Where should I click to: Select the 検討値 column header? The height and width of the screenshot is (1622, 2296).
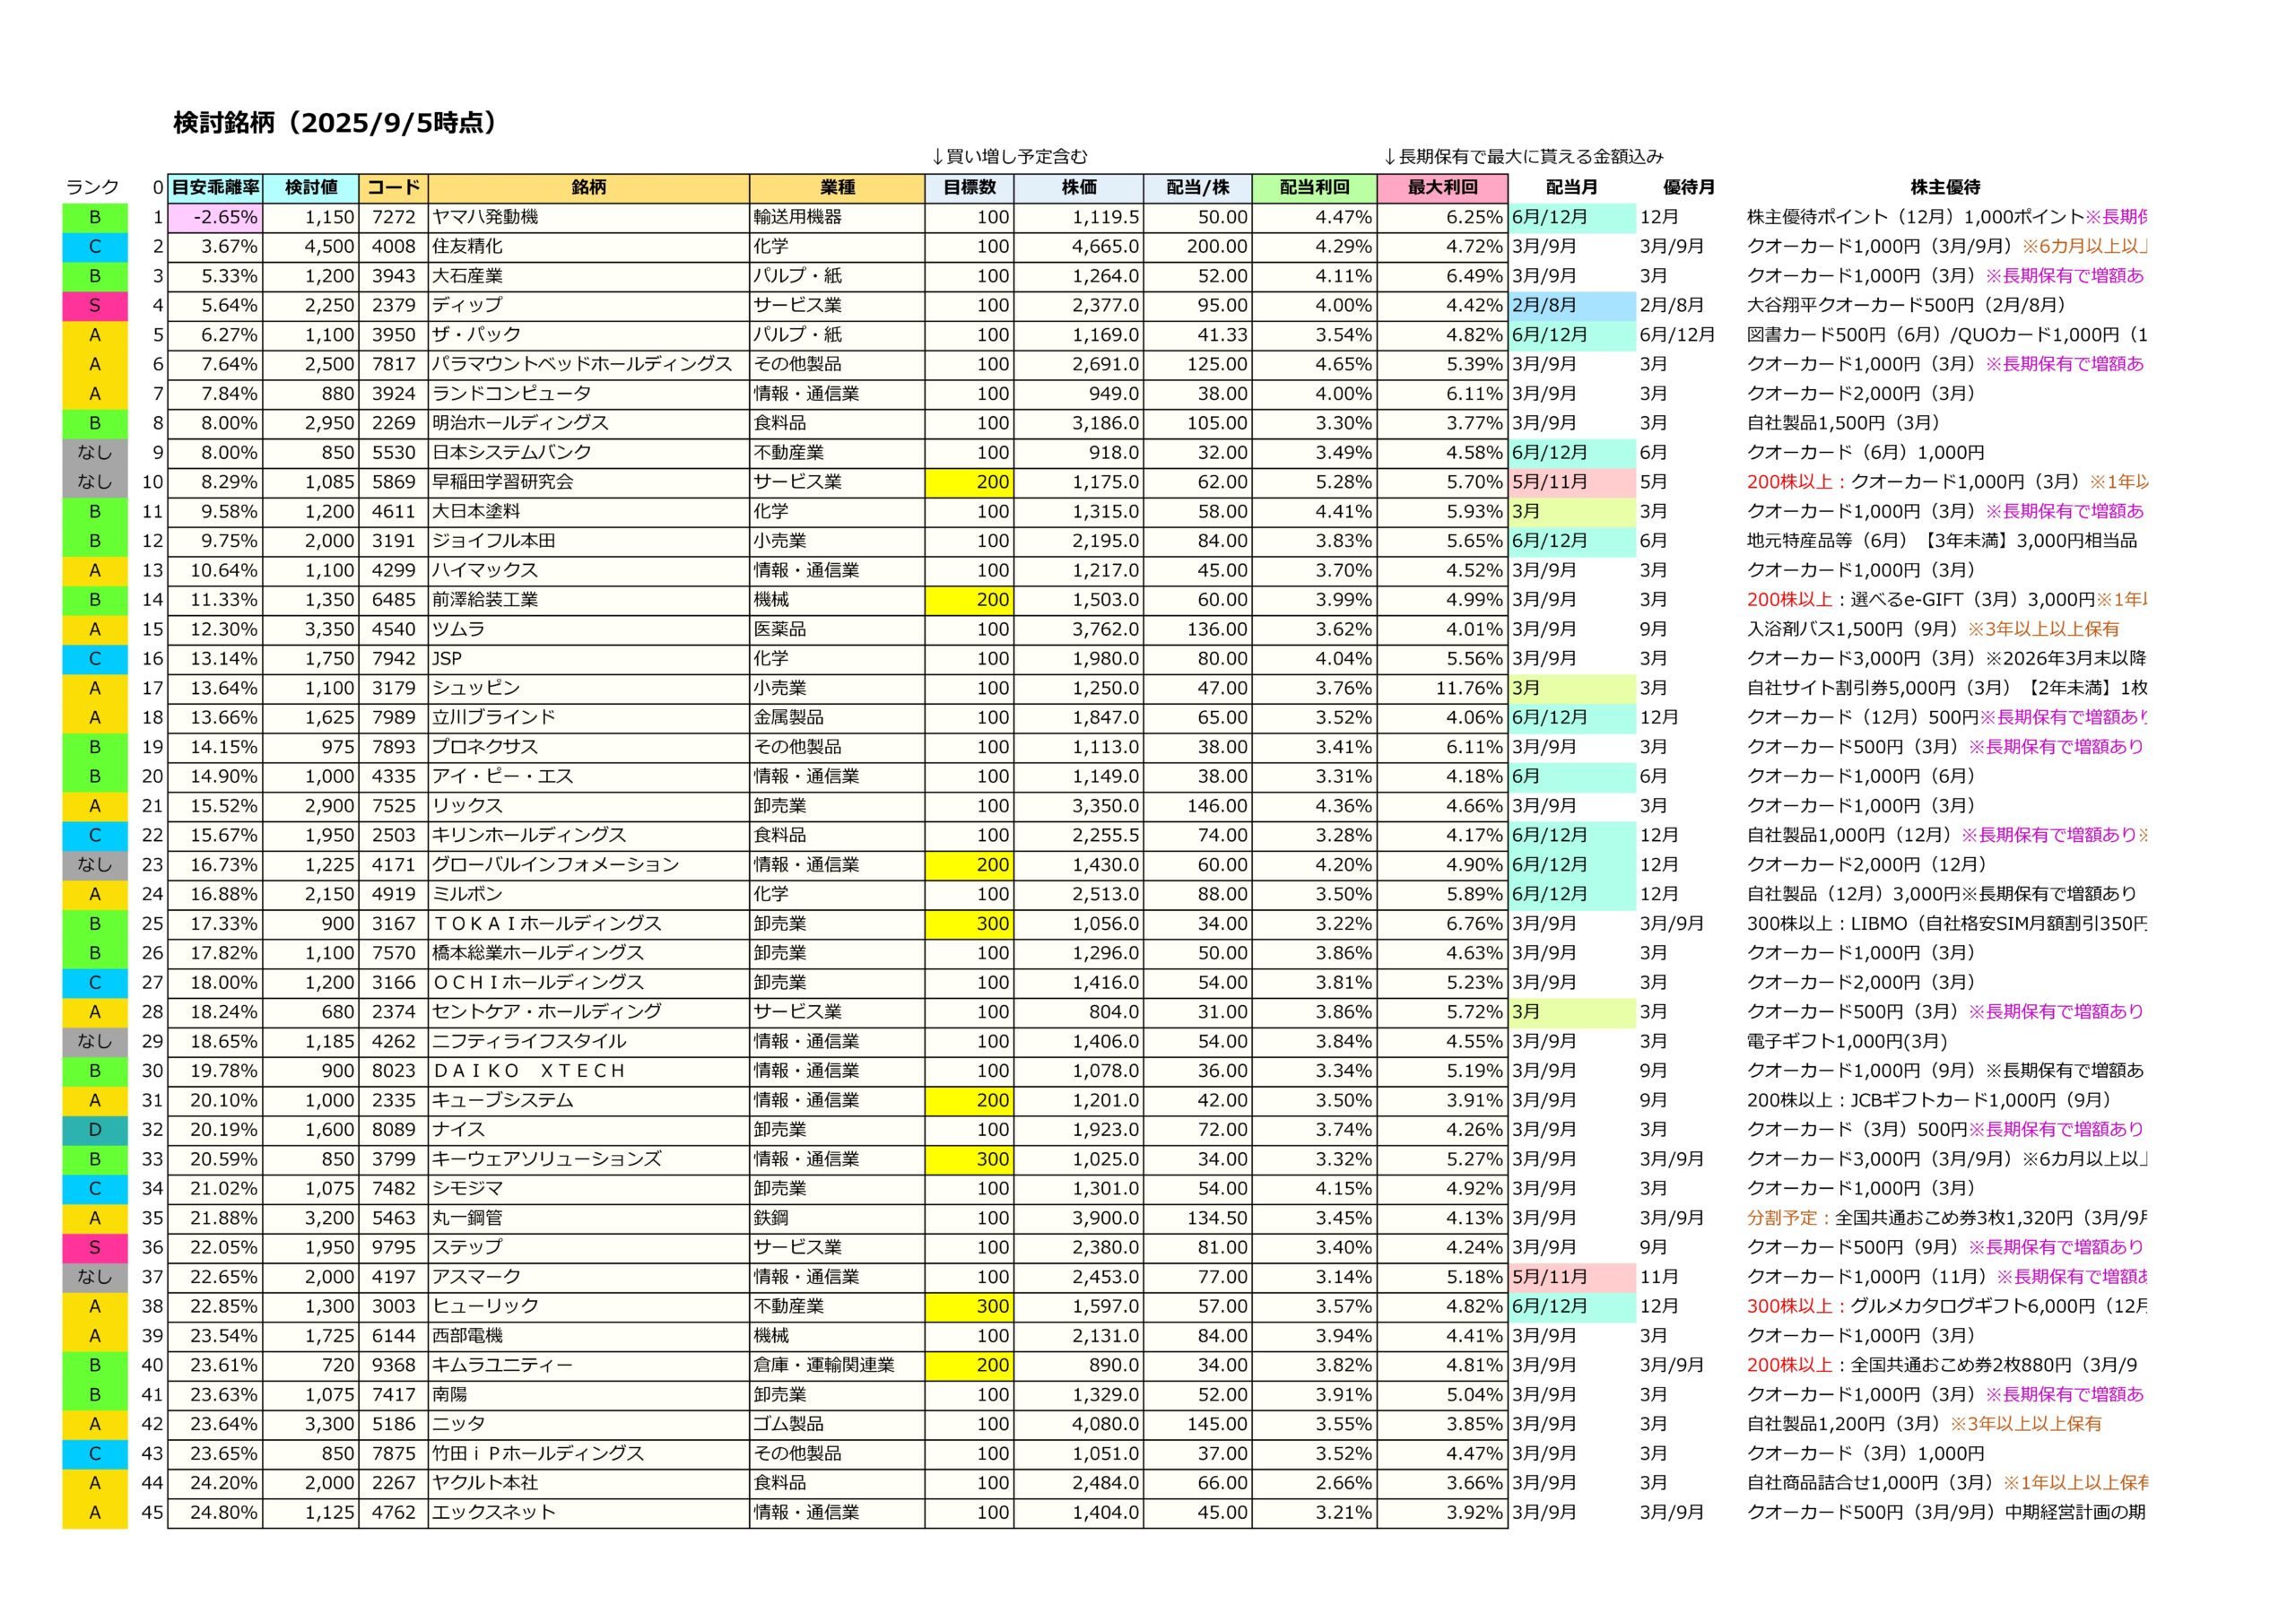coord(311,188)
